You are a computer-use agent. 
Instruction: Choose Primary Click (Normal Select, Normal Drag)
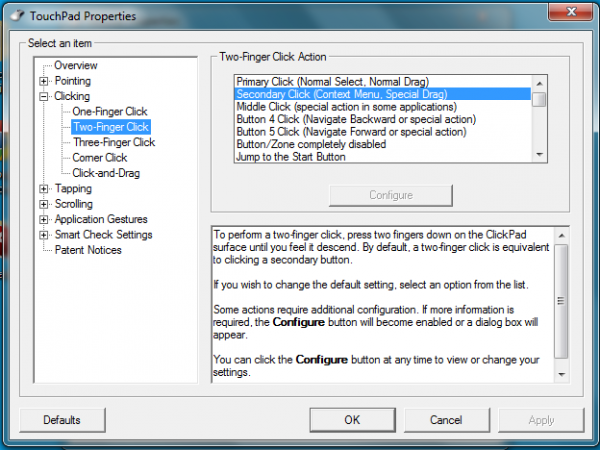coord(383,82)
